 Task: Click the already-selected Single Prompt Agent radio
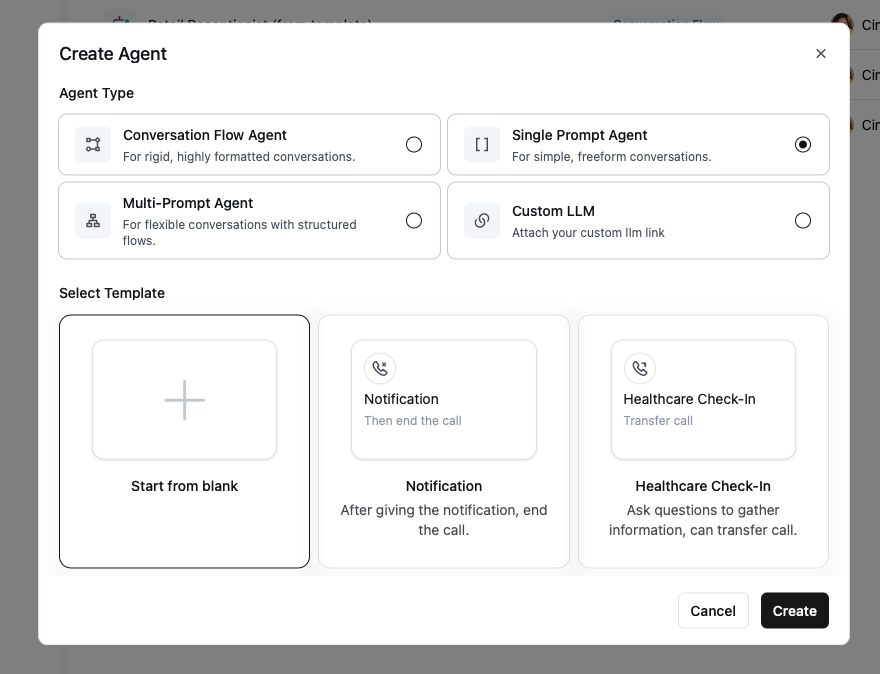pyautogui.click(x=803, y=144)
